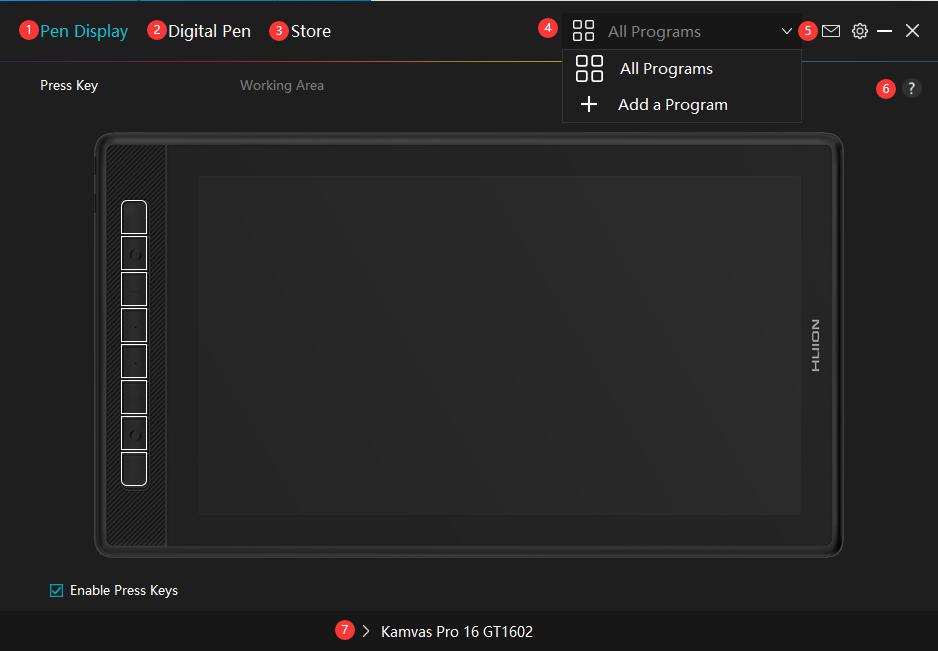Image resolution: width=938 pixels, height=651 pixels.
Task: Click the tablet's screen display area
Action: coord(499,345)
